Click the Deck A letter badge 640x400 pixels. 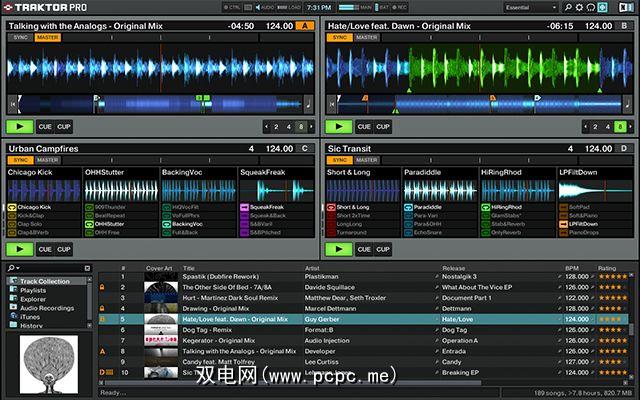point(305,26)
